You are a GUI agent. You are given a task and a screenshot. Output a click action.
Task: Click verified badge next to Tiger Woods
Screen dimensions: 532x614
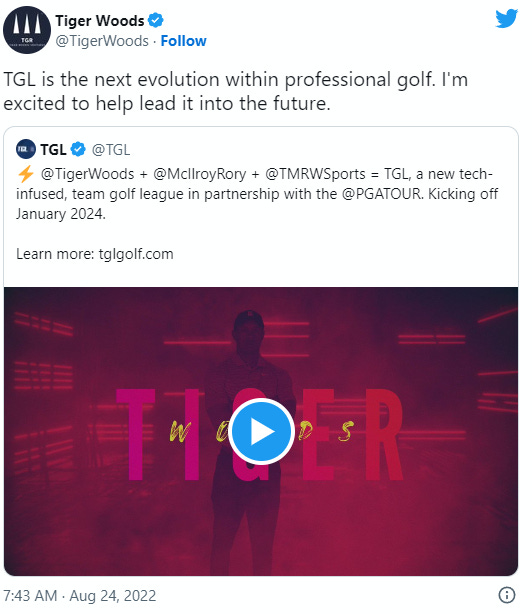point(156,20)
